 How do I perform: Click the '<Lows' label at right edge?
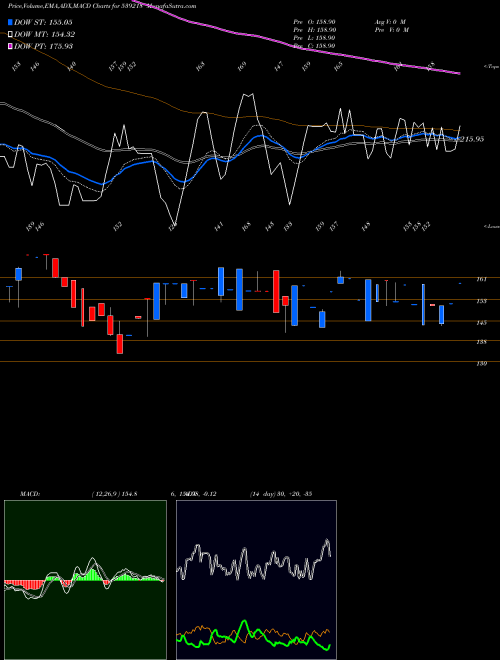click(491, 226)
